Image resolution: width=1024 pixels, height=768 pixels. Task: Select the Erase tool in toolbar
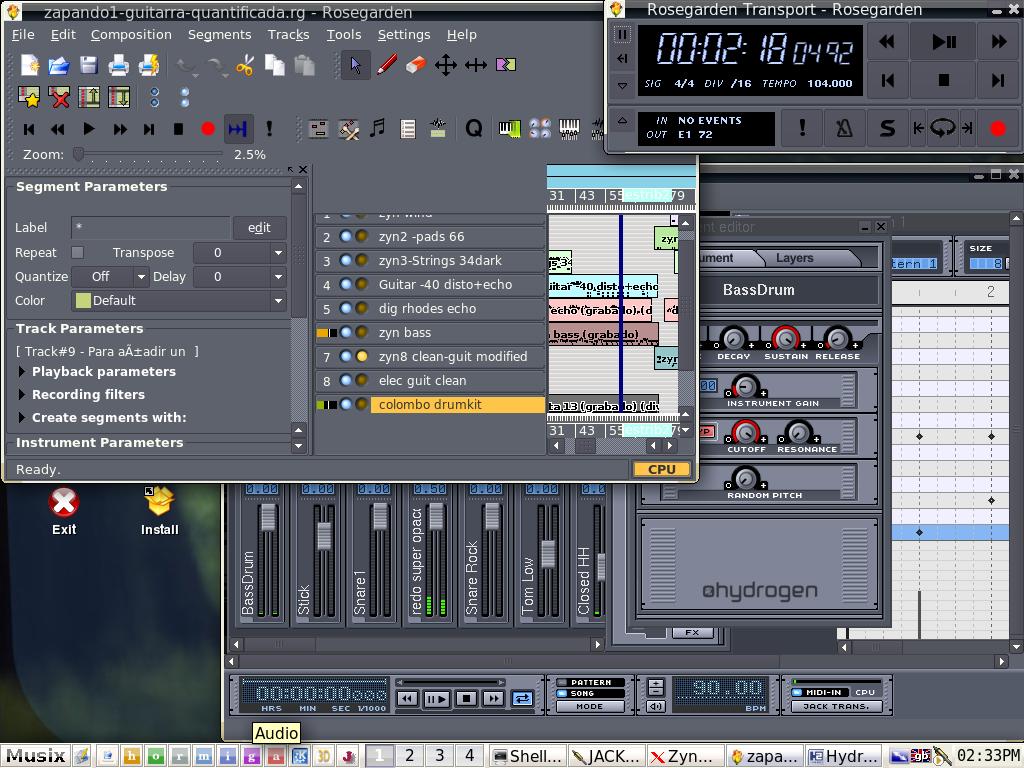coord(415,66)
